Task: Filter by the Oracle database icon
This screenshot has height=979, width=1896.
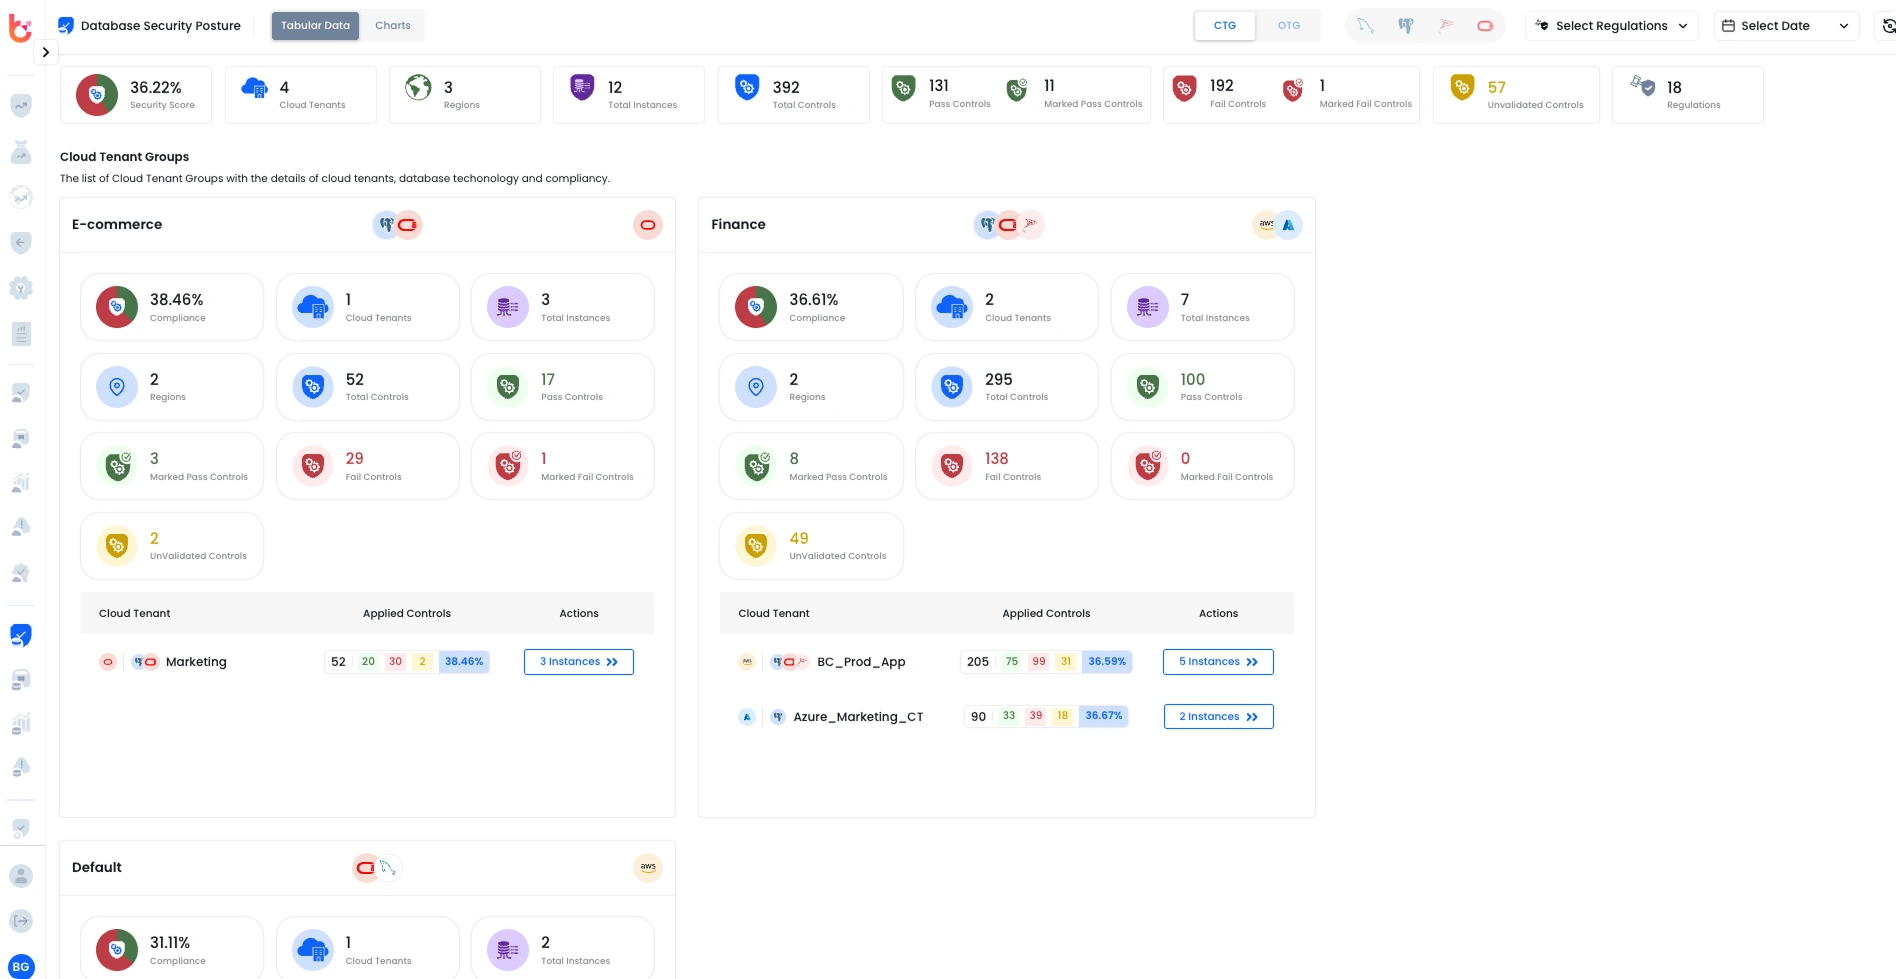Action: coord(1485,26)
